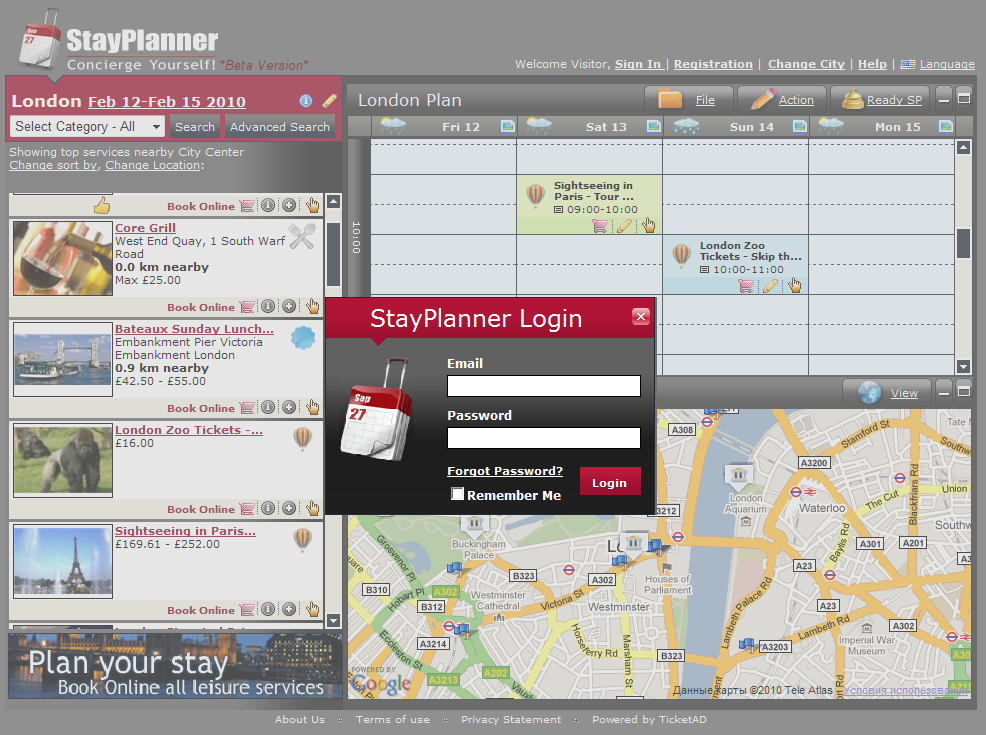The image size is (986, 735).
Task: Click the cart icon on the 09:00-10:00 plan event
Action: tap(601, 226)
